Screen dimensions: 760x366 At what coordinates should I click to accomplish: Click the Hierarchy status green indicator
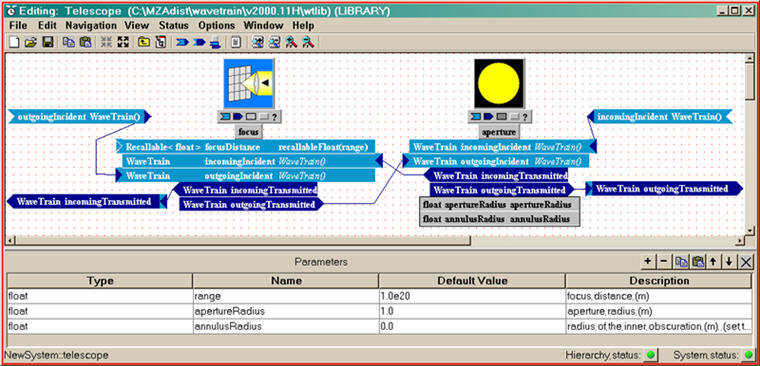(650, 355)
